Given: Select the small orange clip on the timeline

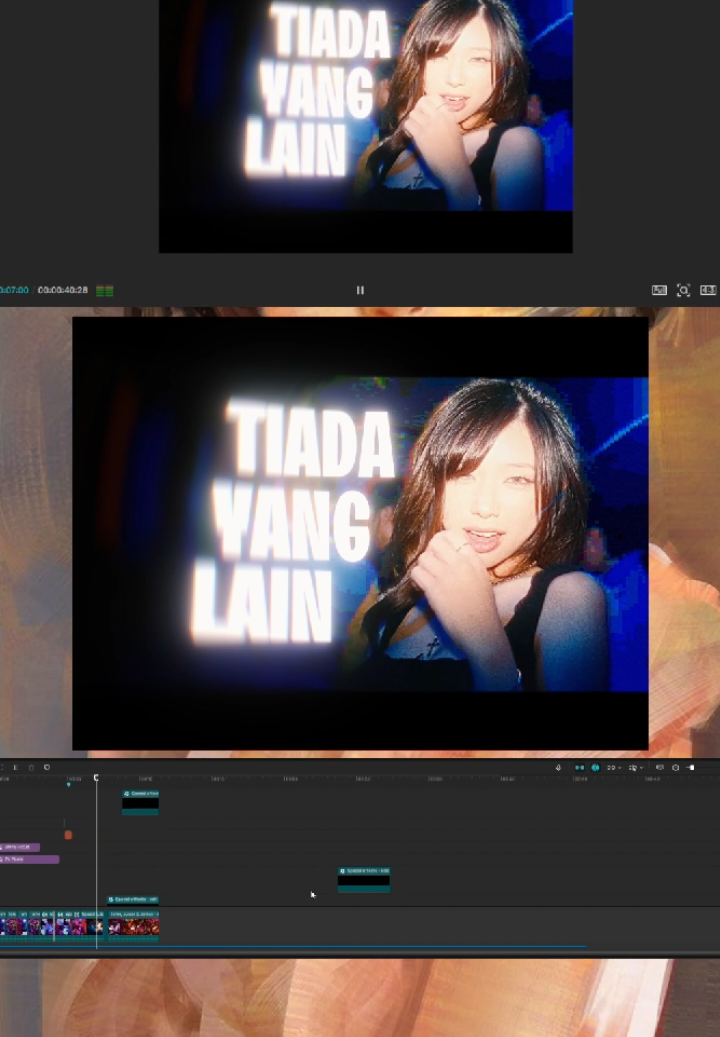Looking at the screenshot, I should (68, 835).
